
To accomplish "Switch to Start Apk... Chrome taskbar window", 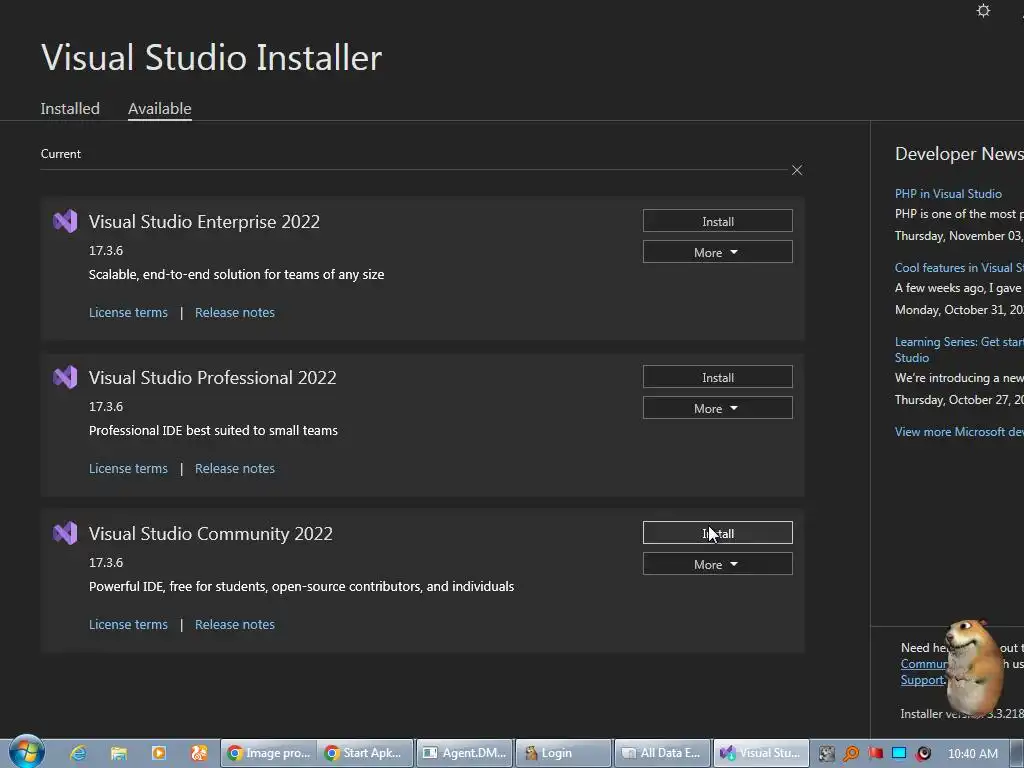I will tap(365, 753).
